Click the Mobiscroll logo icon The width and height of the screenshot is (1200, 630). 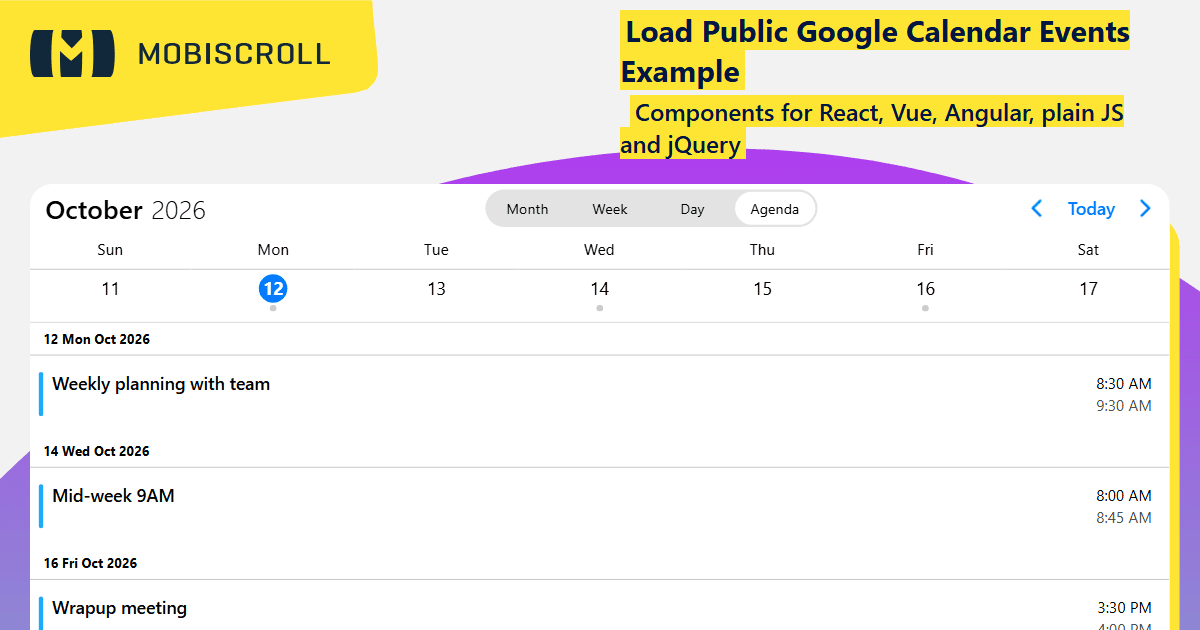[72, 53]
